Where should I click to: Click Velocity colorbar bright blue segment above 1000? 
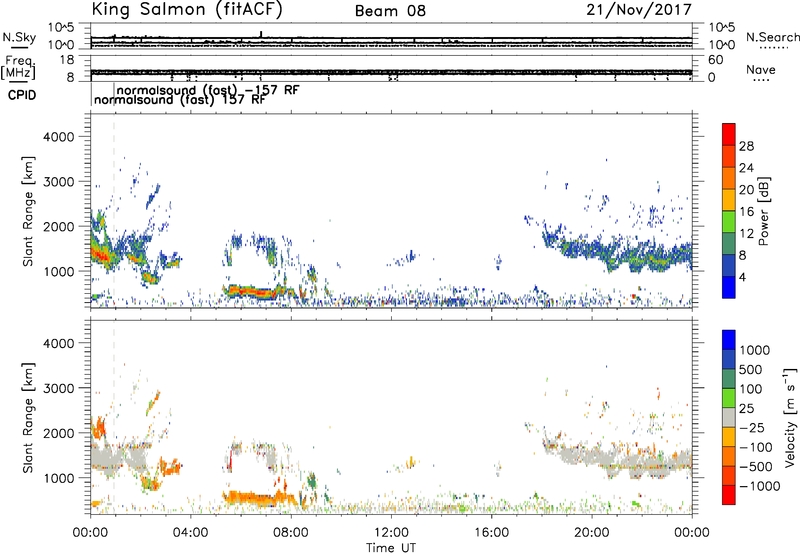[729, 340]
